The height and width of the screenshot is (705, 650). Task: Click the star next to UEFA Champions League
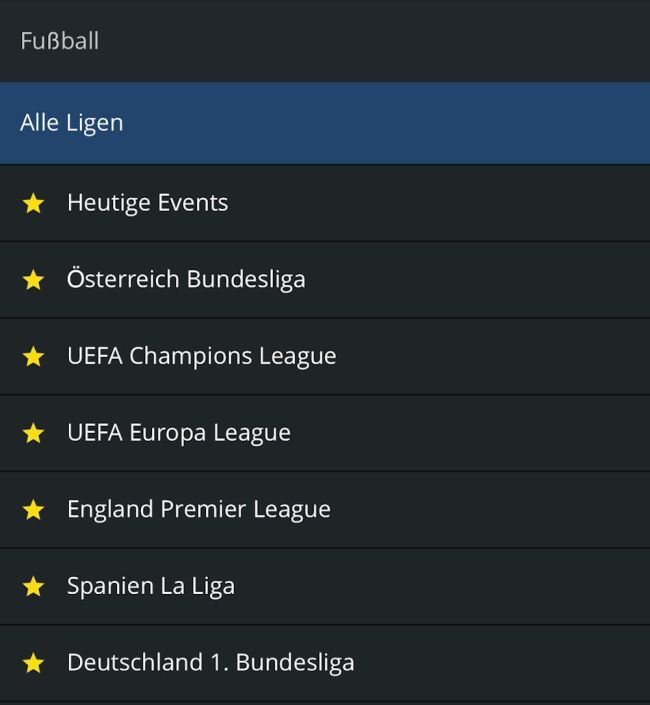tap(33, 356)
